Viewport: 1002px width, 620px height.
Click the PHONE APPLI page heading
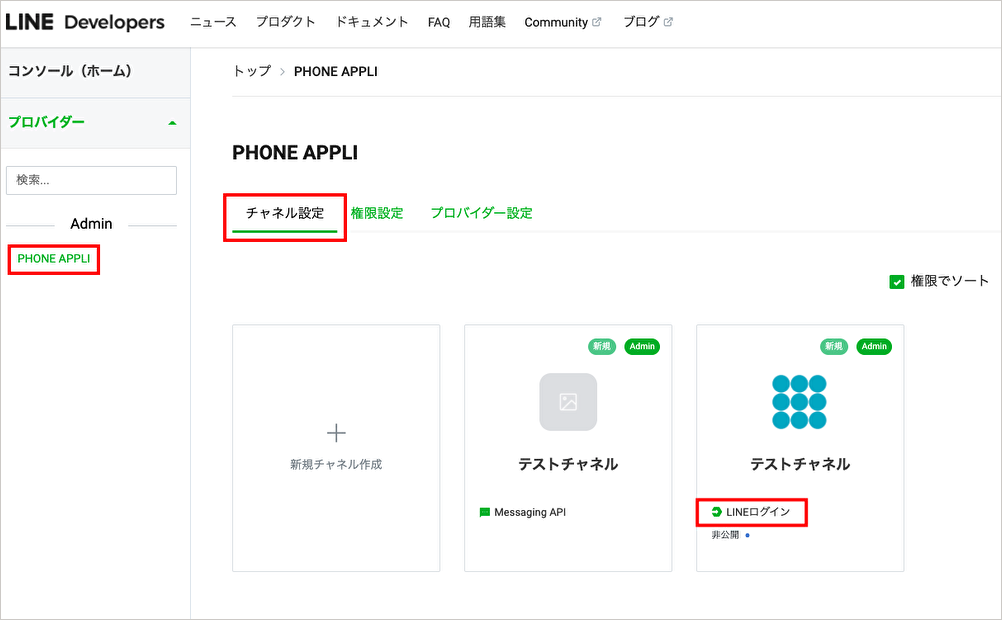click(295, 153)
